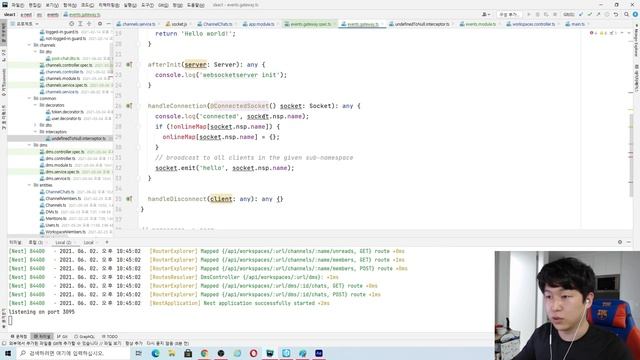
Task: Select channels.module.ts in tree
Action: coord(61,78)
